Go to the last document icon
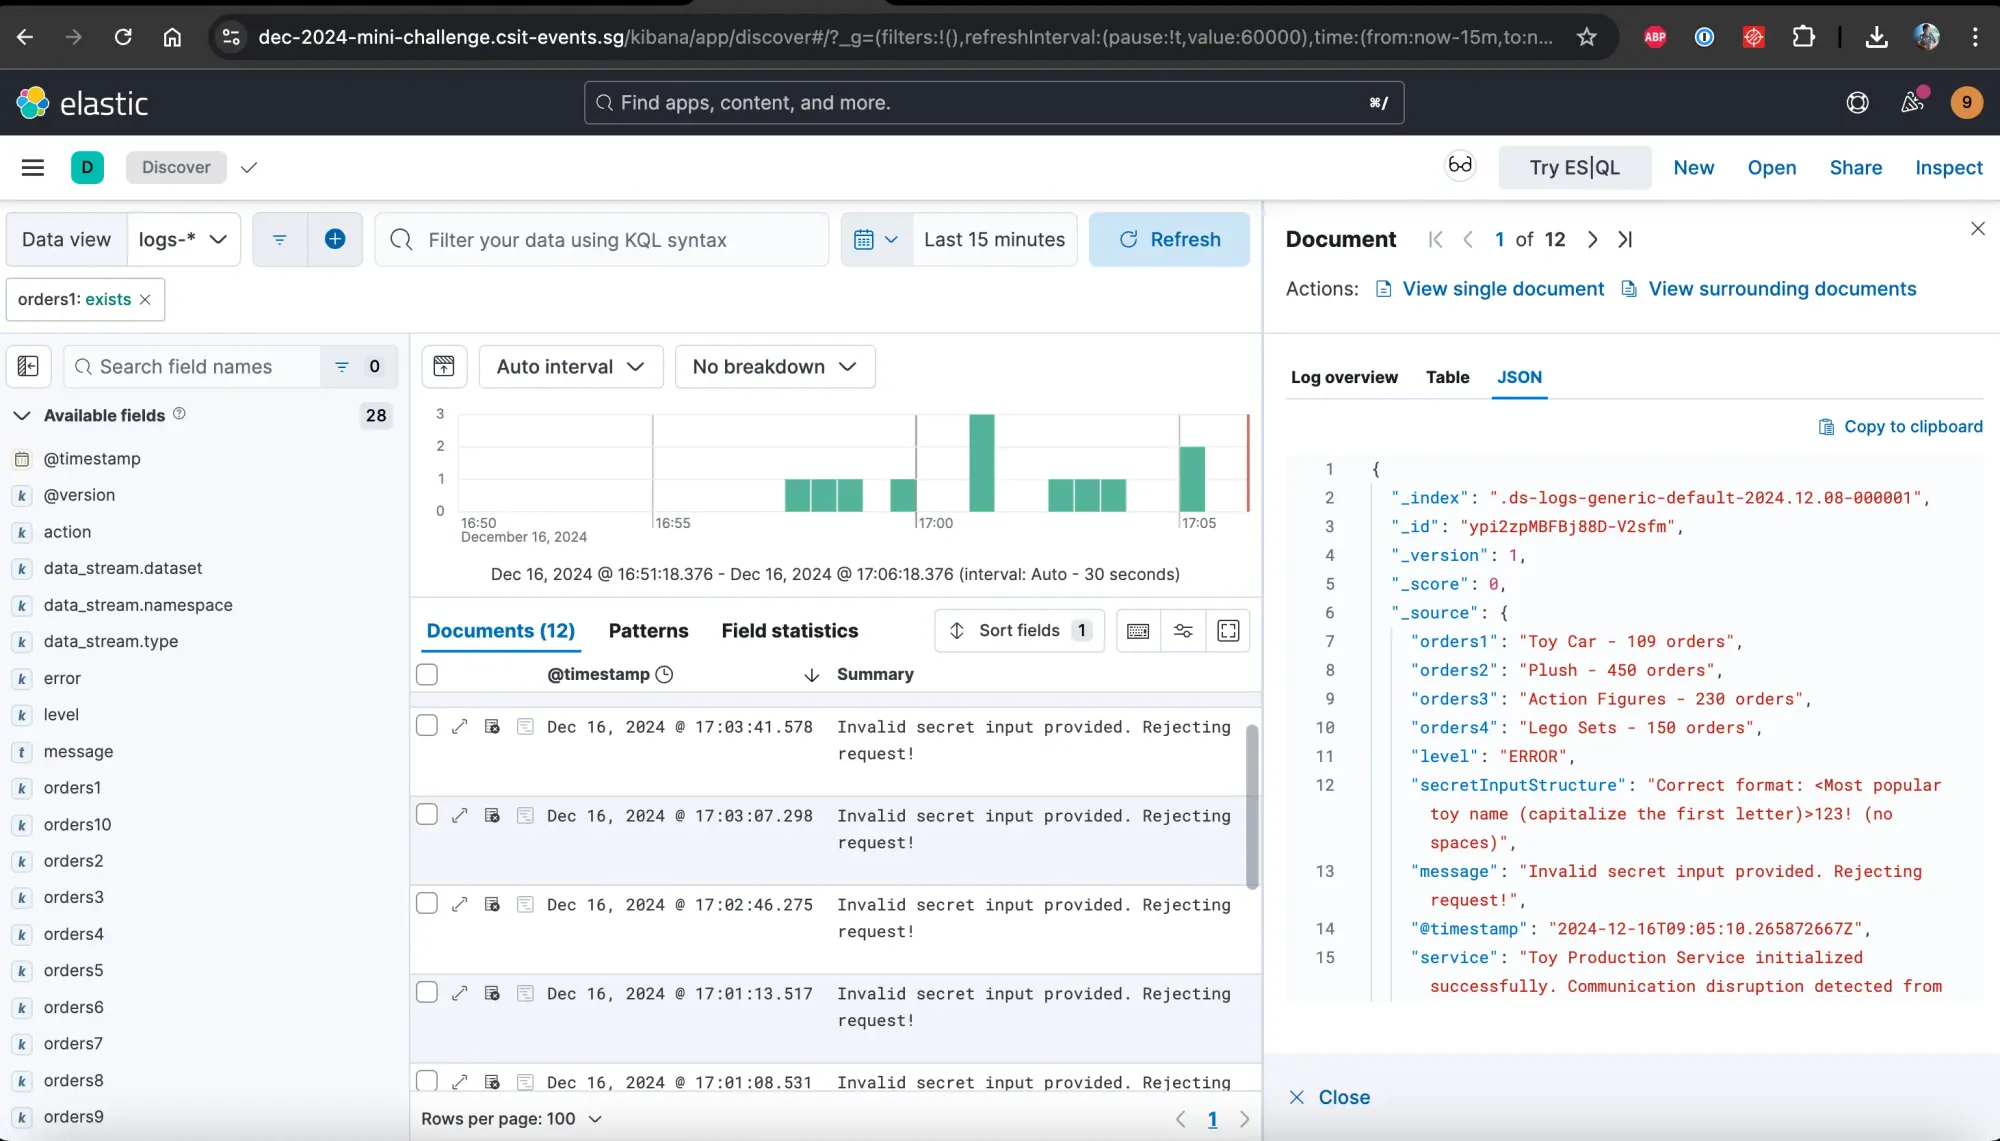 coord(1625,239)
